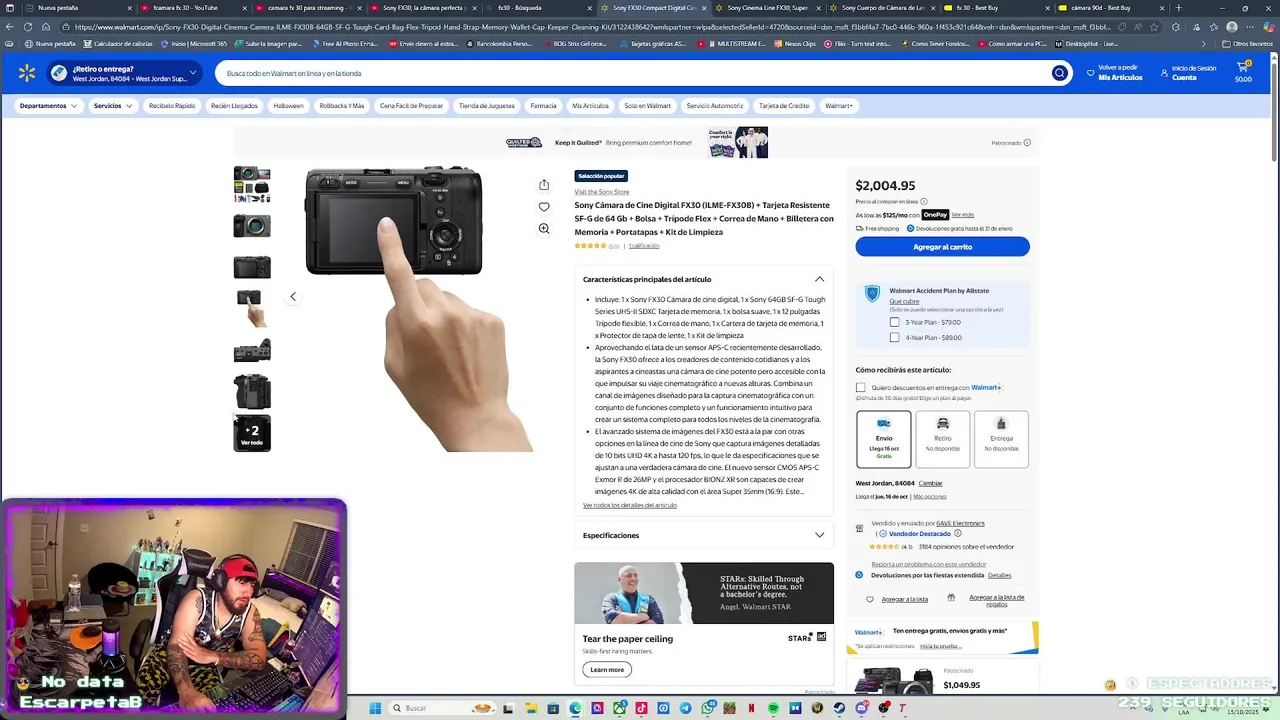Screen dimensions: 1280x720
Task: Click the Qué cubre link
Action: [904, 301]
